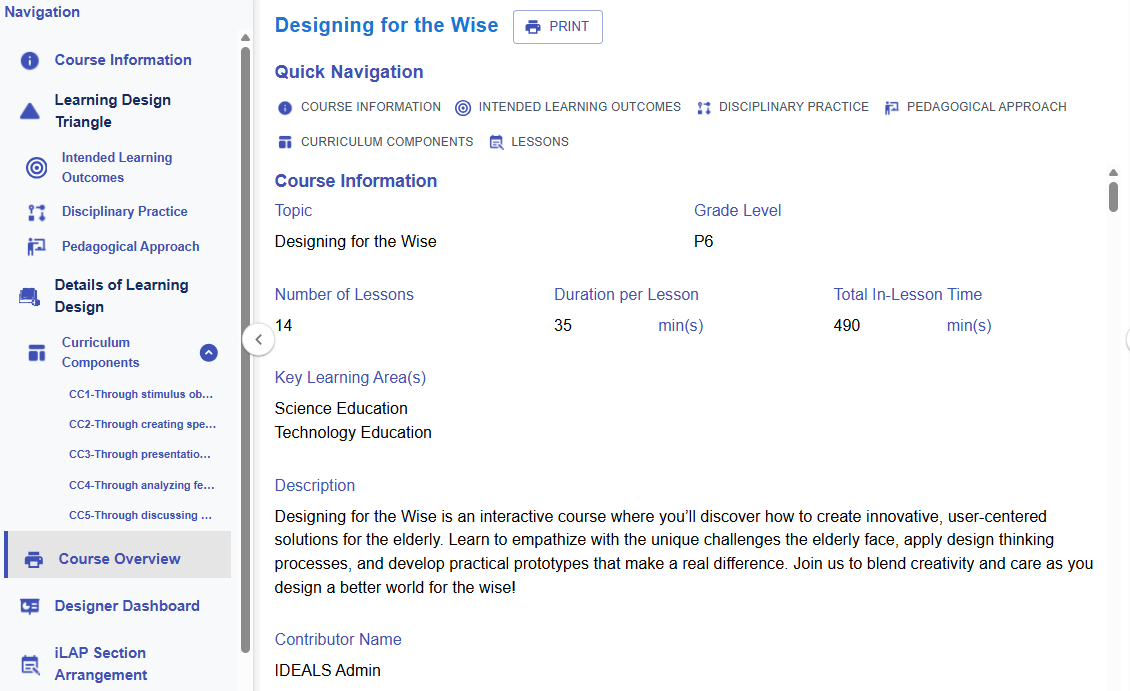Click the iLAP Section Arrangement icon
The image size is (1130, 691).
coord(30,664)
